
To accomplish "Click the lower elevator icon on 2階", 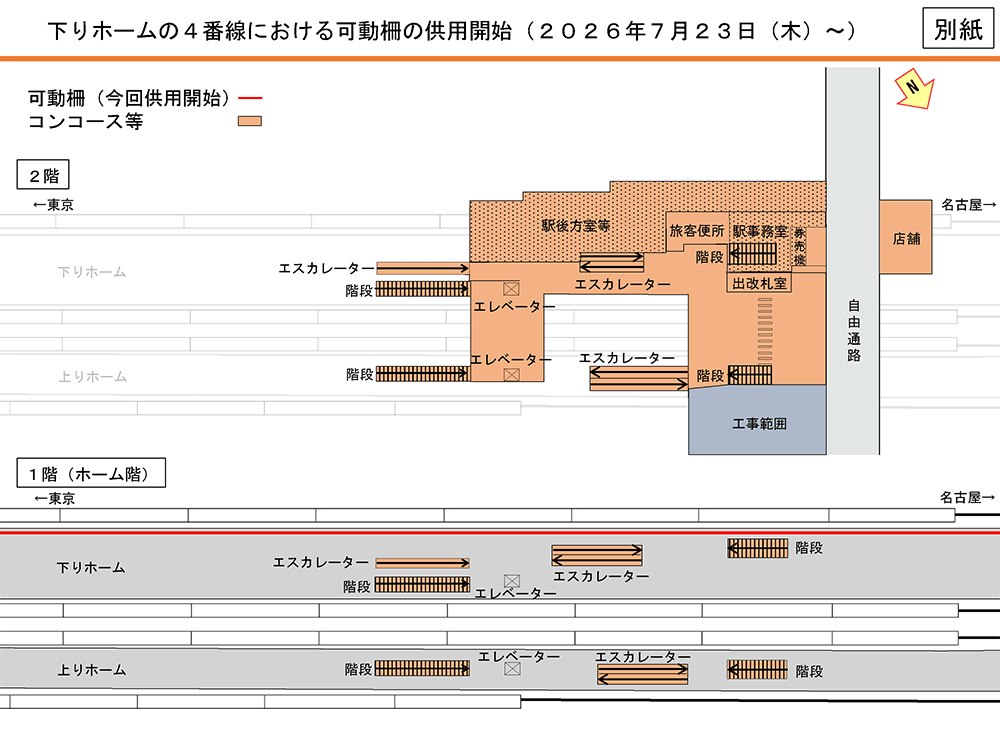I will (x=512, y=374).
